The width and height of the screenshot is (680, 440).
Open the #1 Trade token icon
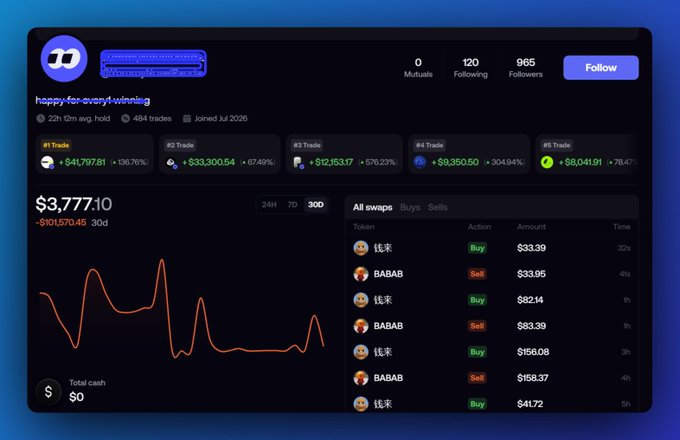47,163
